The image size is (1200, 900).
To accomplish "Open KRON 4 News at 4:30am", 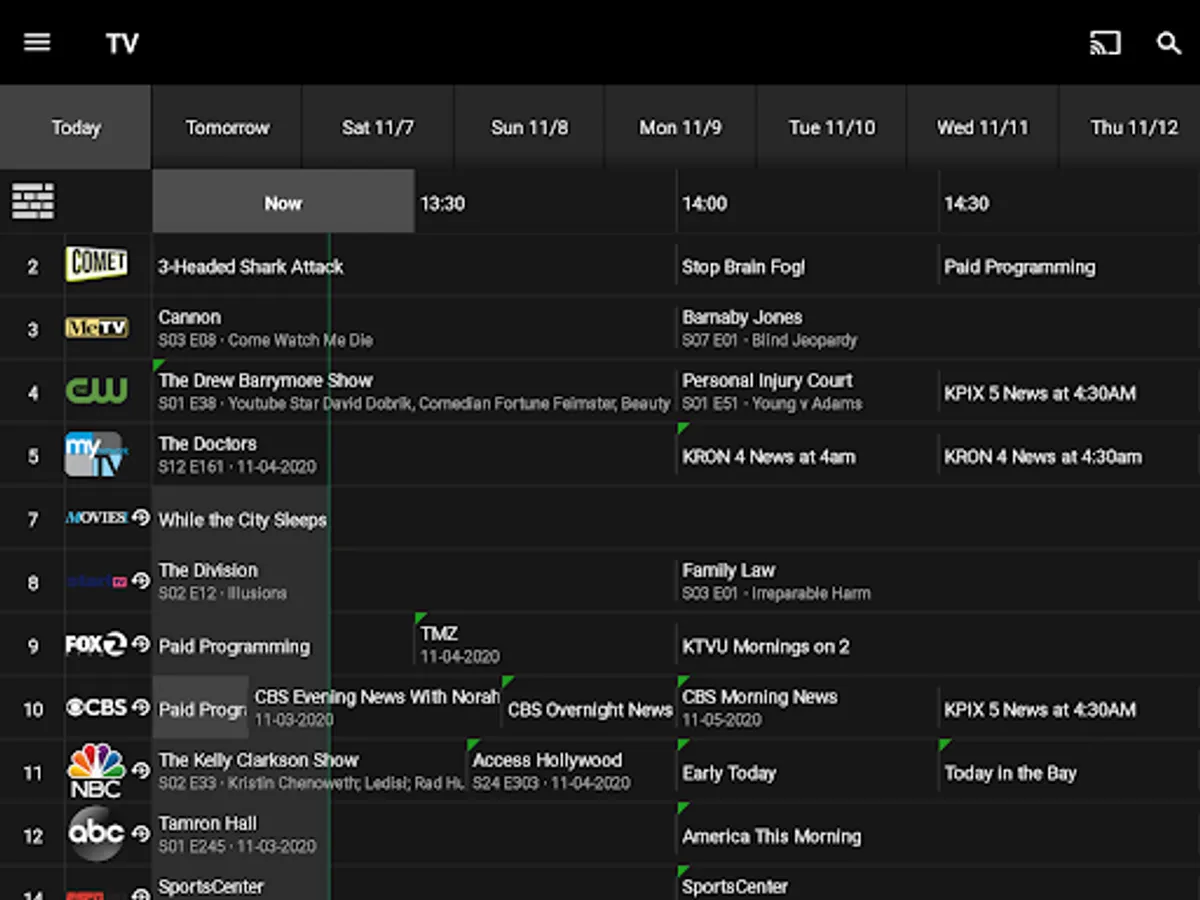I will point(1069,455).
